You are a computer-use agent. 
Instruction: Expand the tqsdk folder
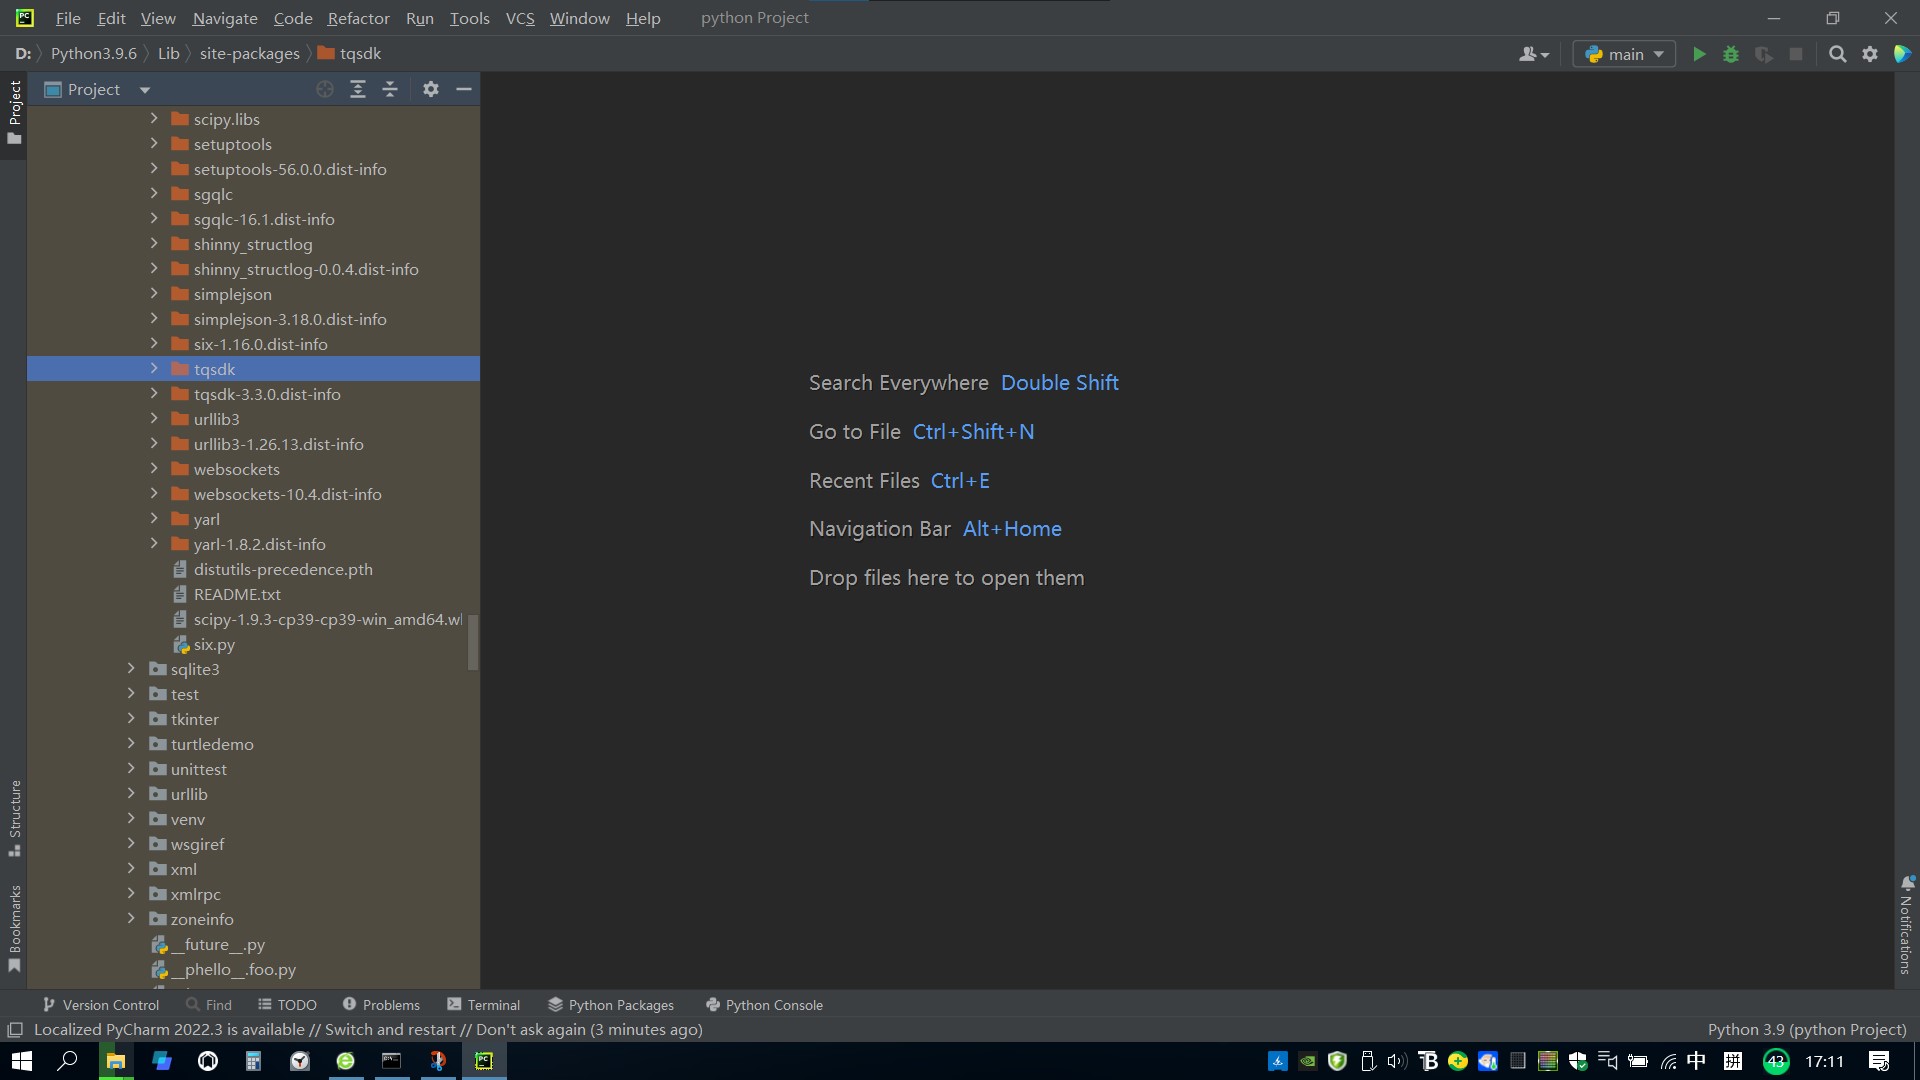click(154, 369)
